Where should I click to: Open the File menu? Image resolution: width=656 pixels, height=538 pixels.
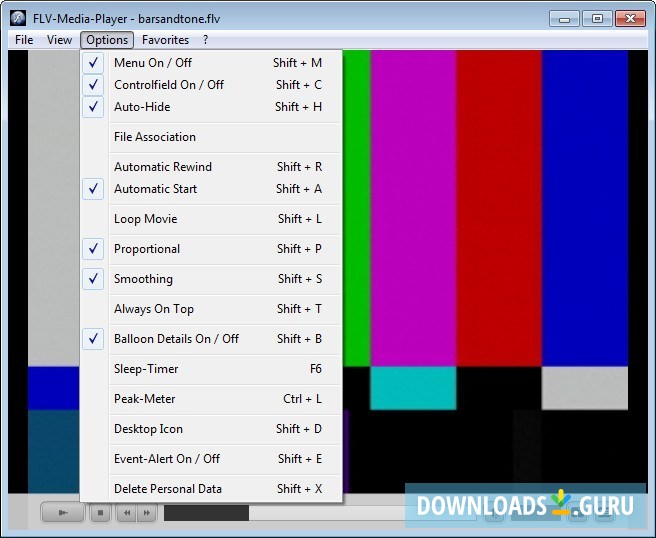tap(24, 40)
